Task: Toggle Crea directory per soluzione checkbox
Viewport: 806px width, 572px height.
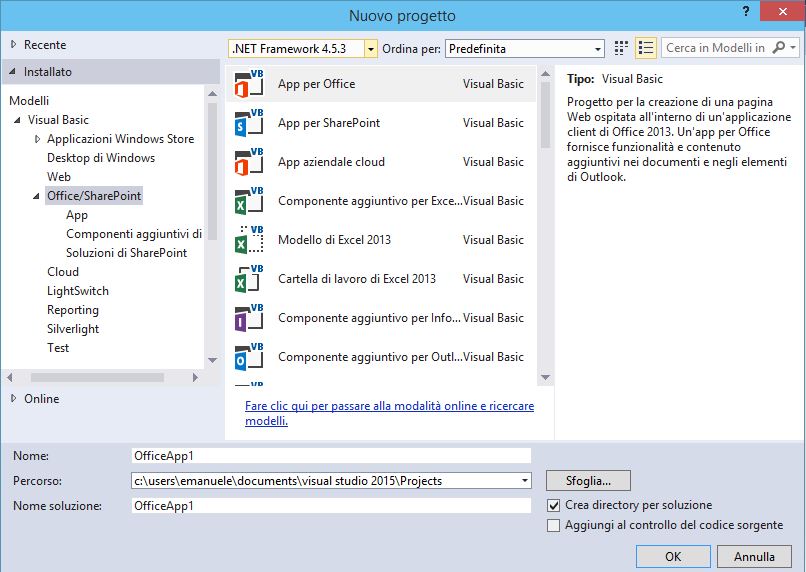Action: (554, 506)
